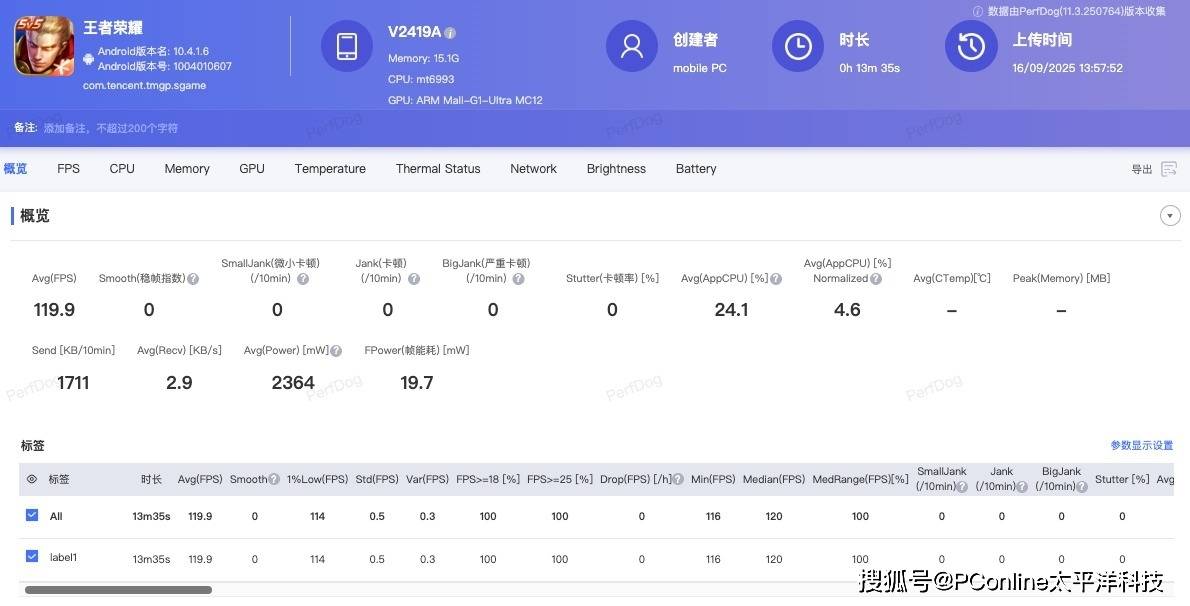Click the Honor of Kings game icon
This screenshot has height=606, width=1190.
pos(44,46)
